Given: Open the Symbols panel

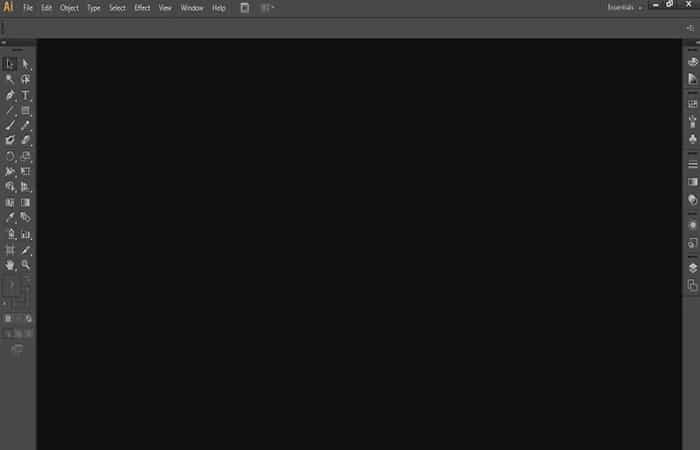Looking at the screenshot, I should [x=692, y=139].
